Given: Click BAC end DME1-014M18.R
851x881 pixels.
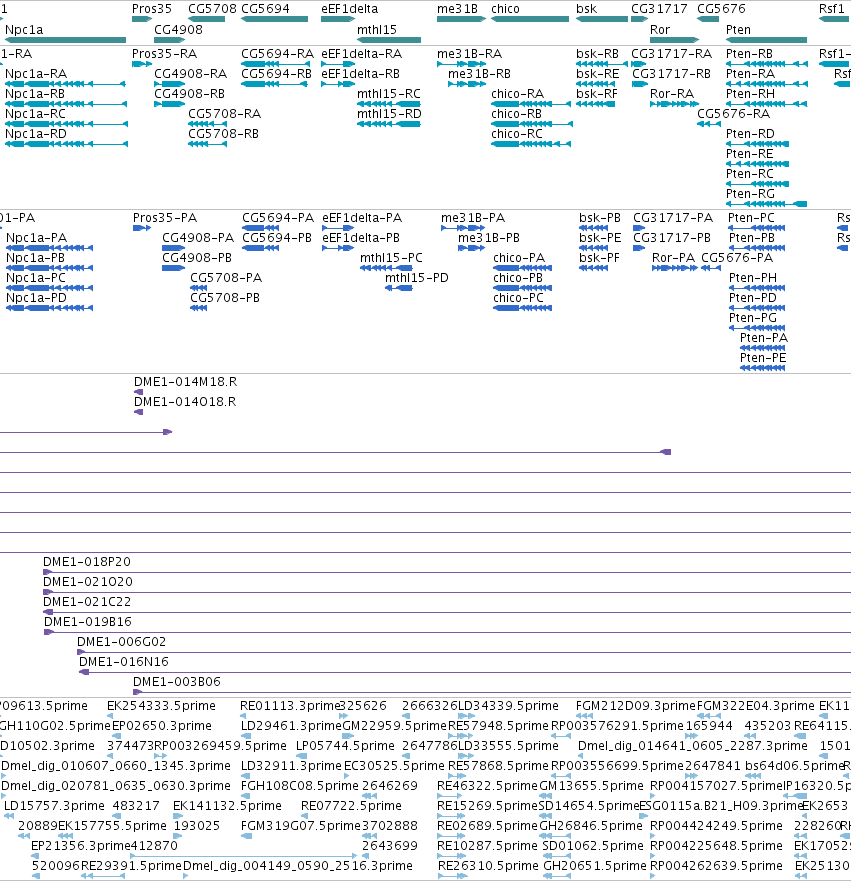Looking at the screenshot, I should coord(185,382).
